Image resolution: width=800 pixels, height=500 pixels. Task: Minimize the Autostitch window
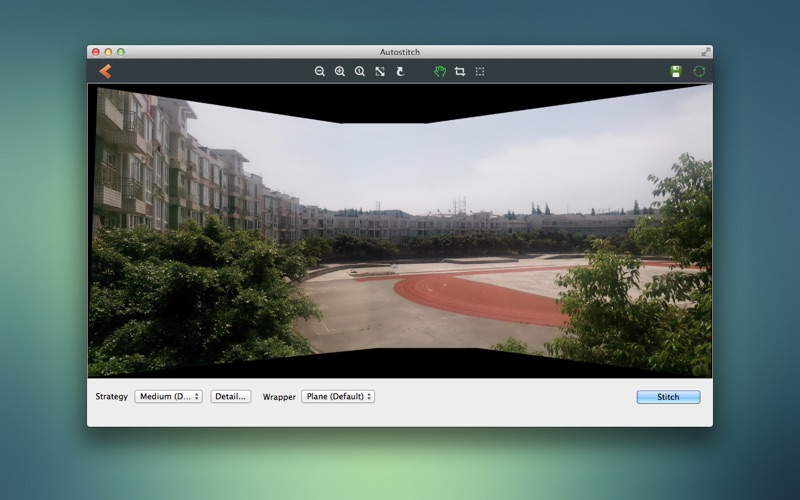[x=108, y=52]
